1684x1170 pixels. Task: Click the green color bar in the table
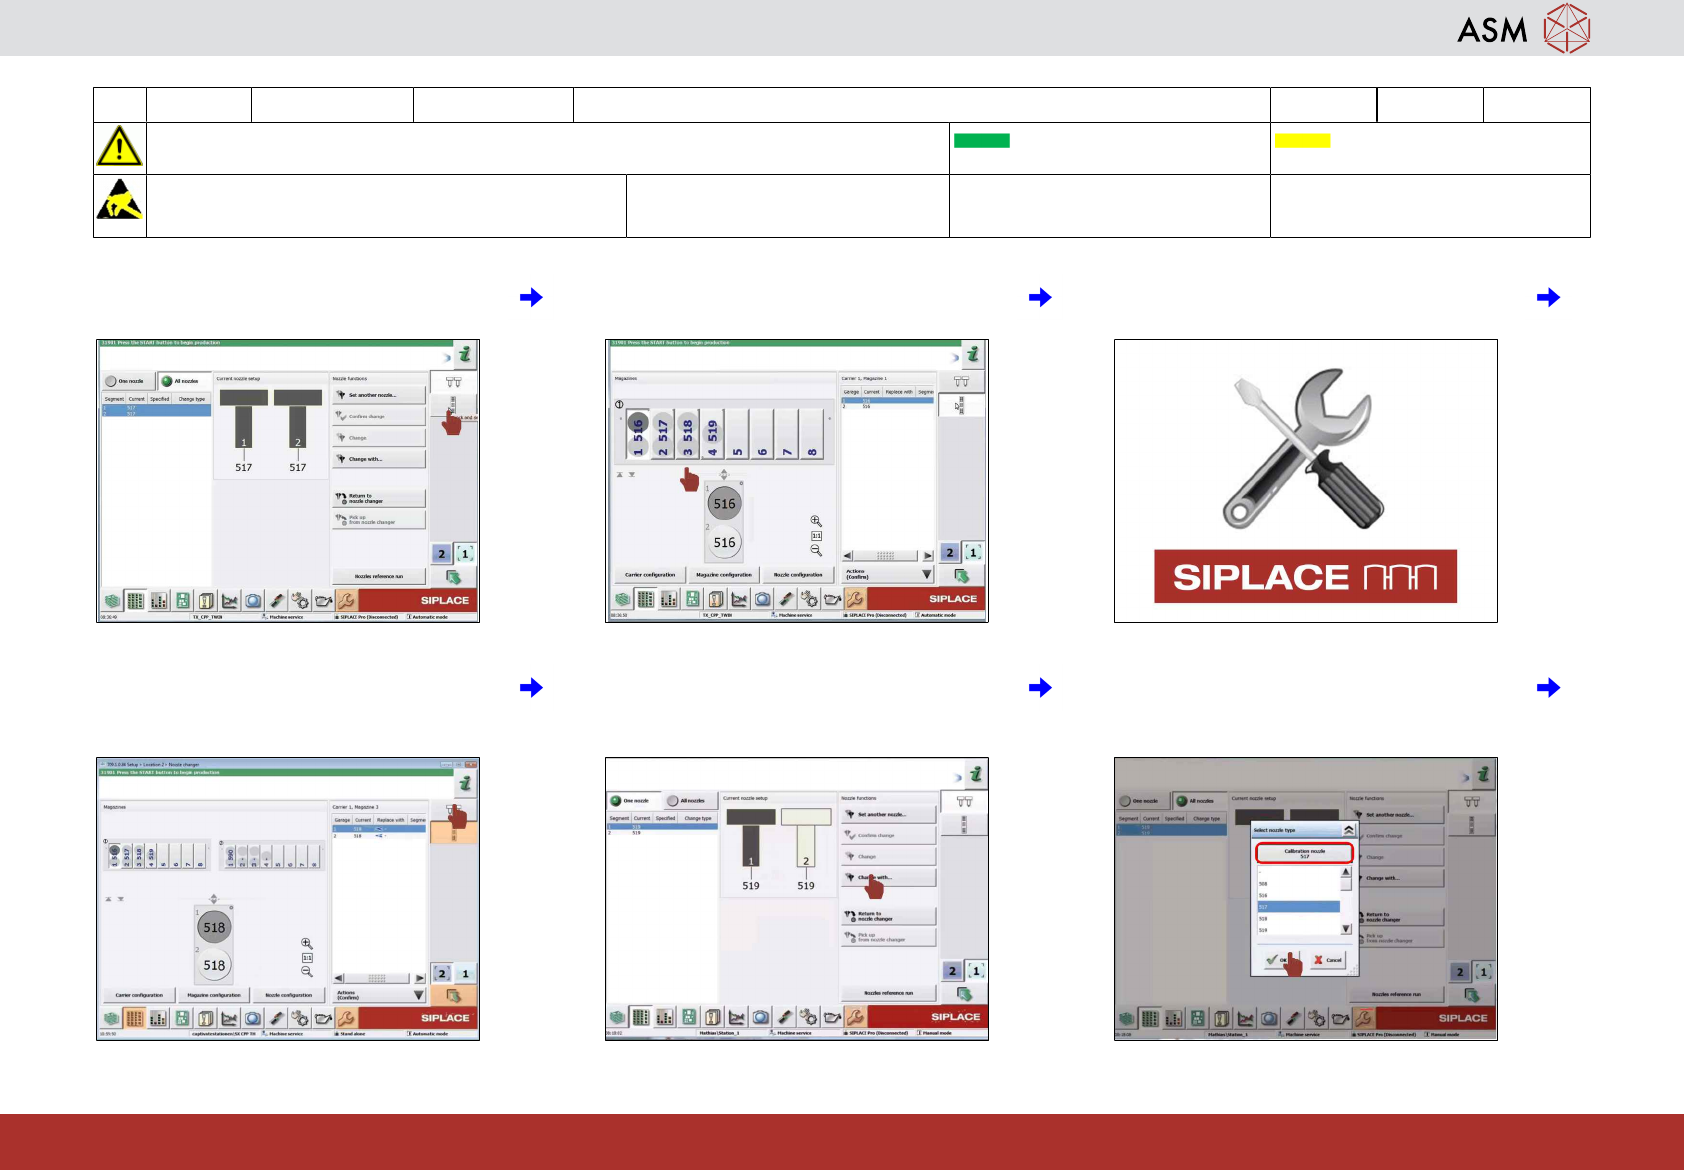(x=982, y=141)
